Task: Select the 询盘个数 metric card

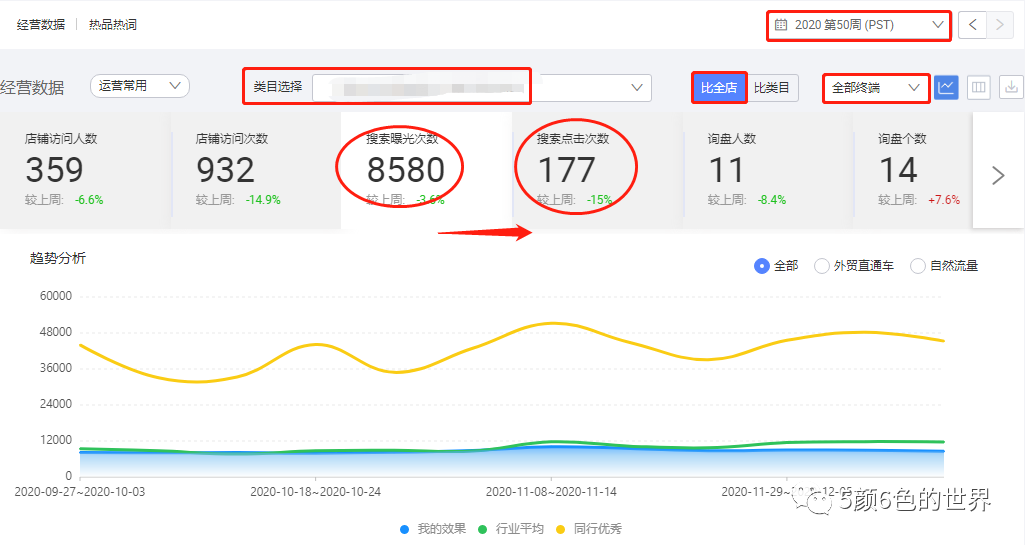Action: [913, 170]
